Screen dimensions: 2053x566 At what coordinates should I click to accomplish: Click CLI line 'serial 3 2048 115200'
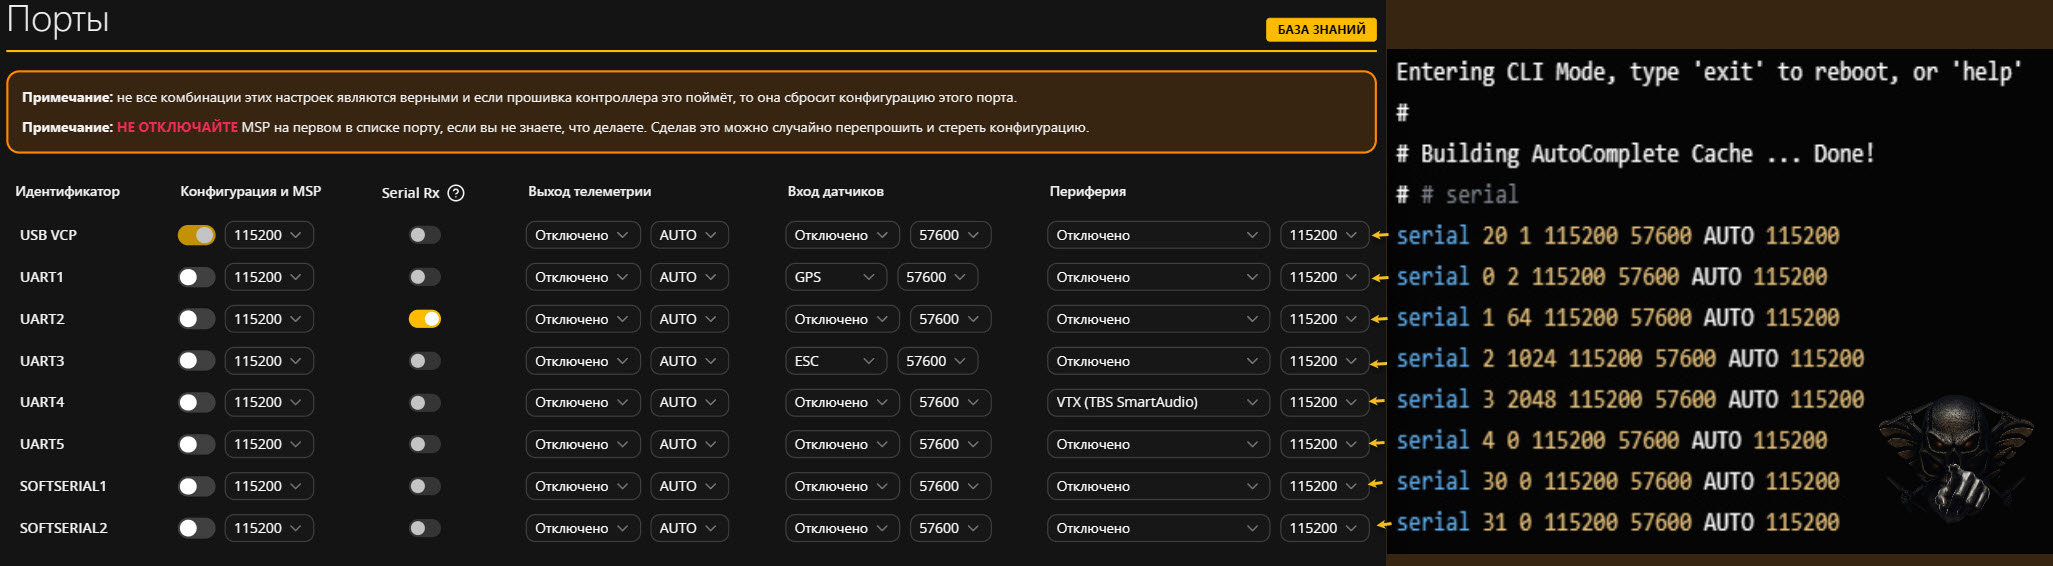point(1630,400)
